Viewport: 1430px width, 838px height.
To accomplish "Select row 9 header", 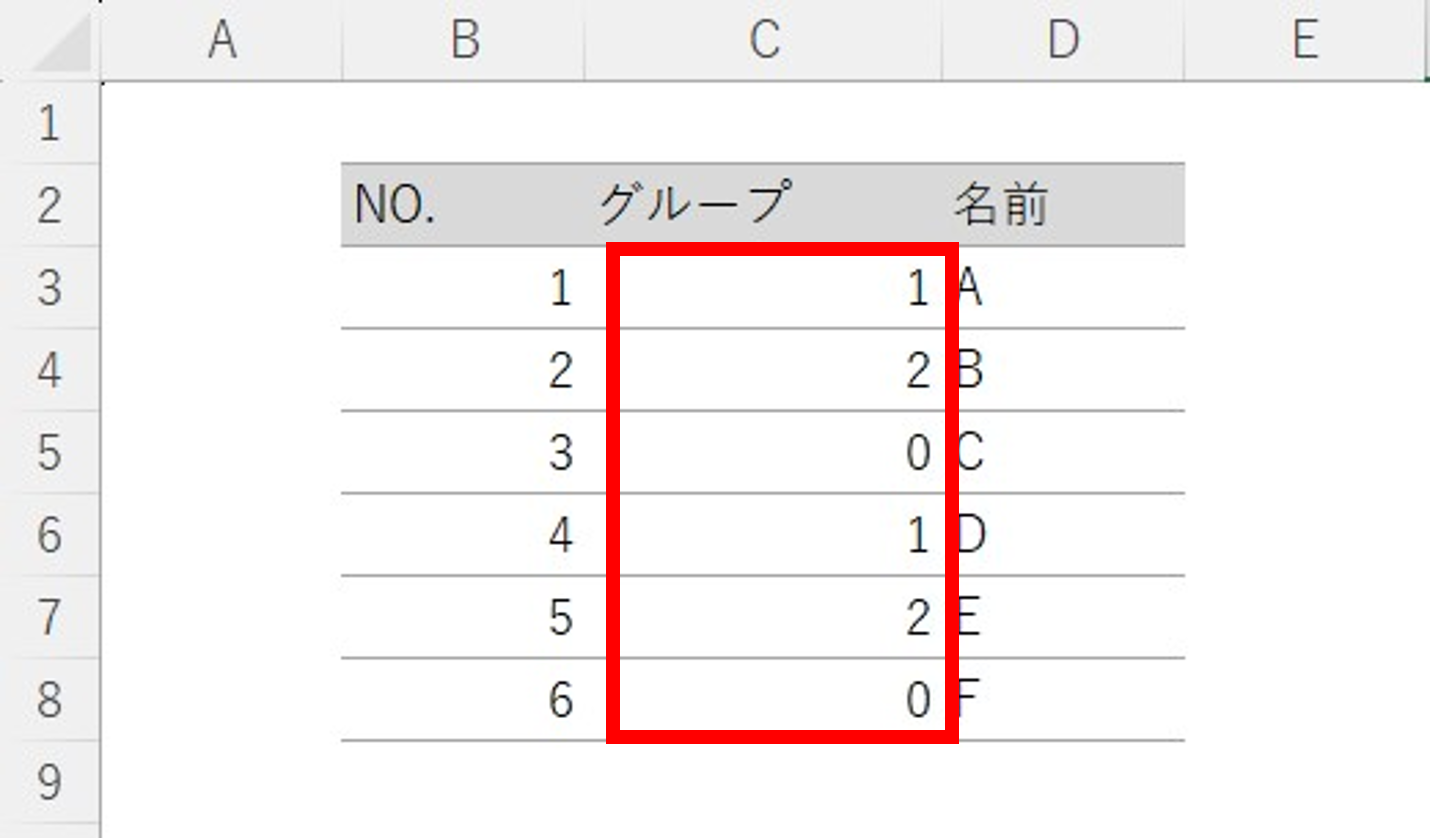I will click(x=50, y=782).
